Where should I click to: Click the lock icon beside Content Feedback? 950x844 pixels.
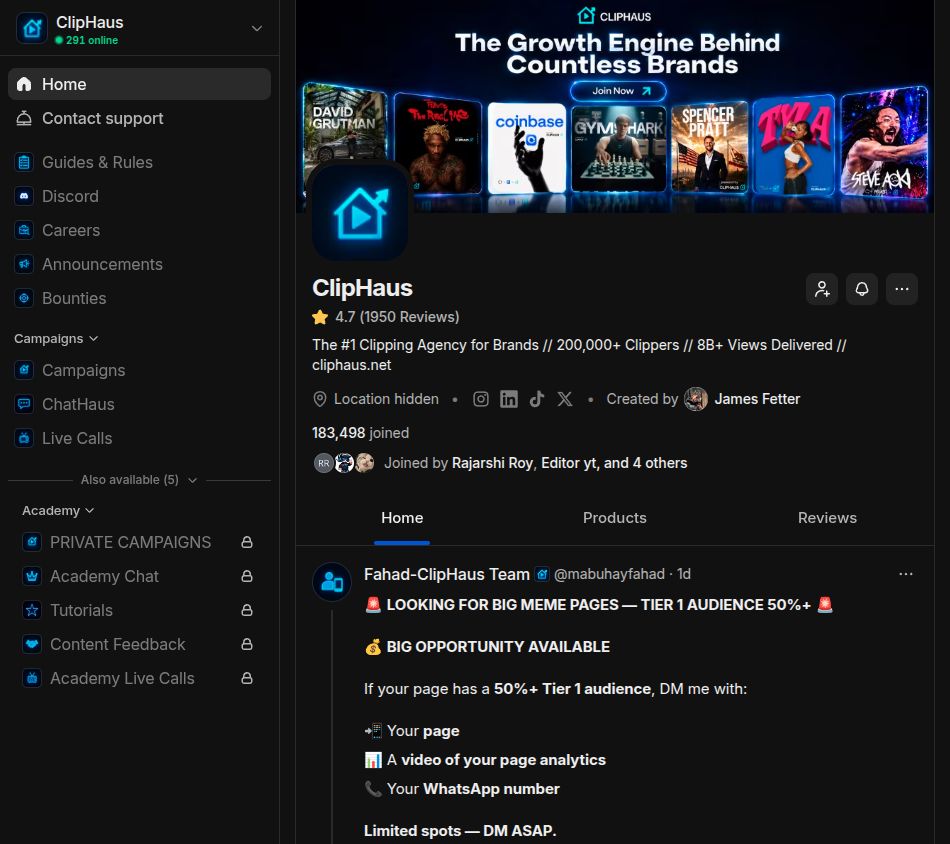click(247, 644)
